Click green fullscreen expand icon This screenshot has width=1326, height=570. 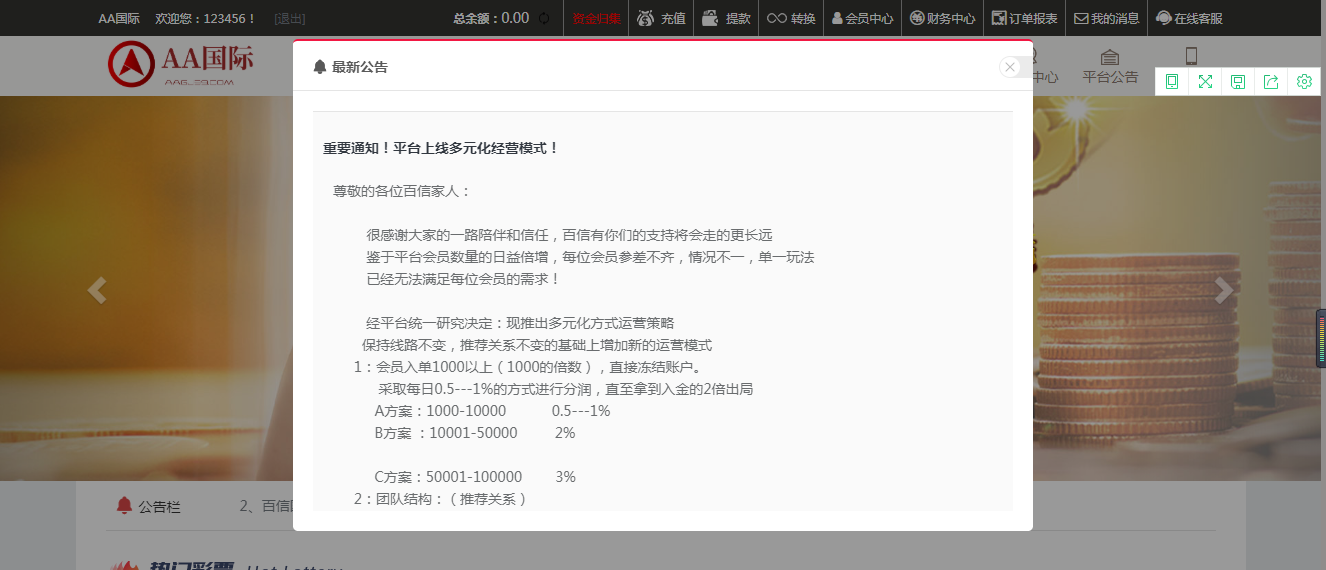[1205, 82]
